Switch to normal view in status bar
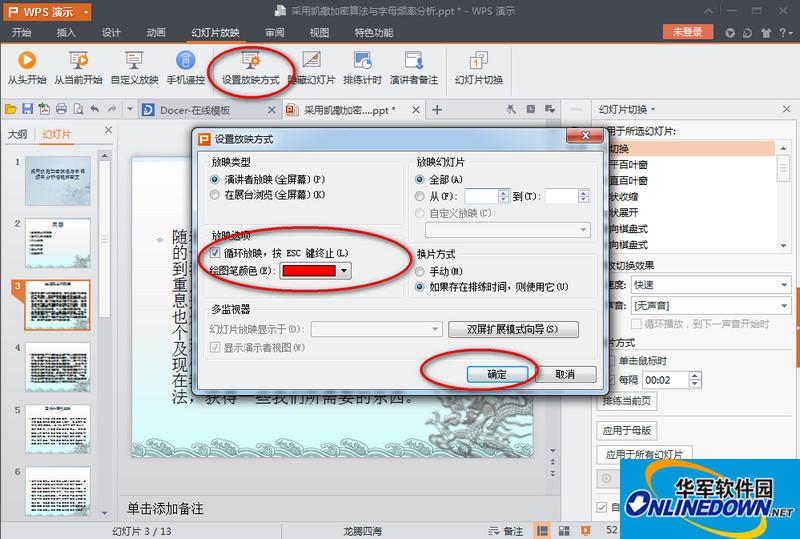Image resolution: width=800 pixels, height=539 pixels. point(542,531)
